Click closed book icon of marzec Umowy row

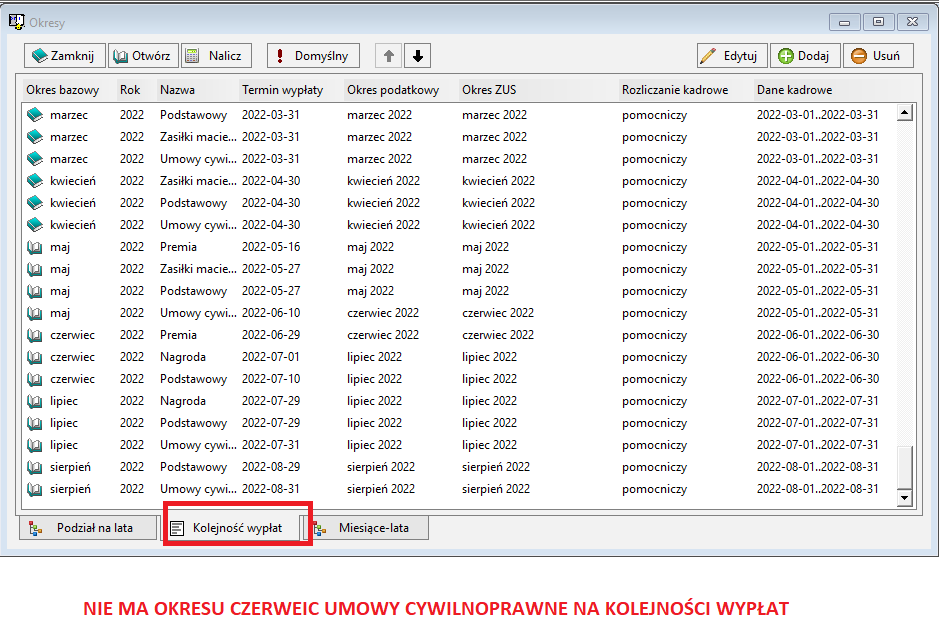point(35,159)
